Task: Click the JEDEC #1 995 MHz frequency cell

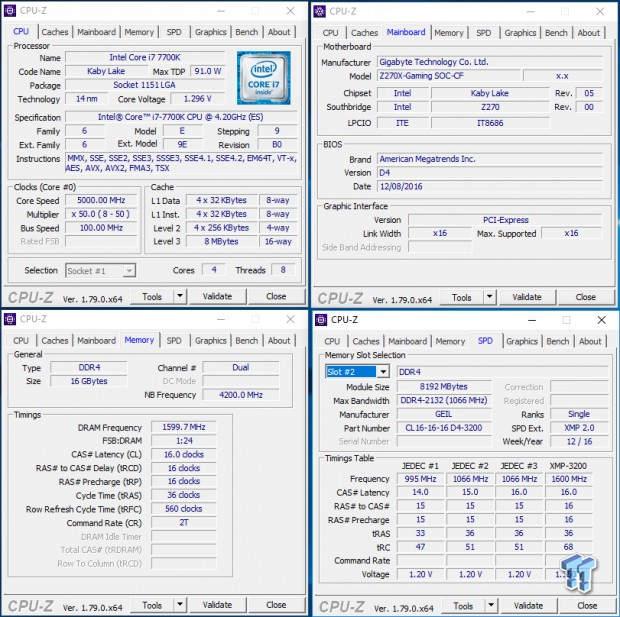Action: [420, 479]
